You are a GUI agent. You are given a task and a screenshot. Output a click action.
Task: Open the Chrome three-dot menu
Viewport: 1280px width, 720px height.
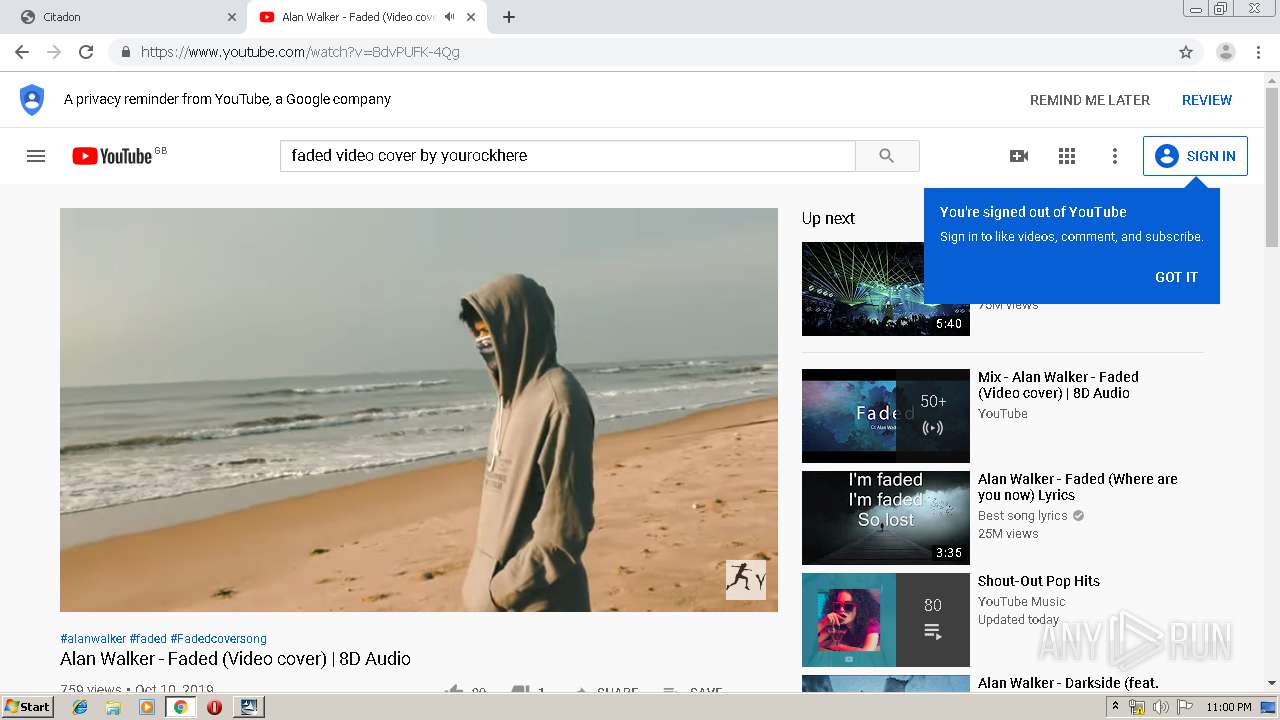(x=1258, y=52)
